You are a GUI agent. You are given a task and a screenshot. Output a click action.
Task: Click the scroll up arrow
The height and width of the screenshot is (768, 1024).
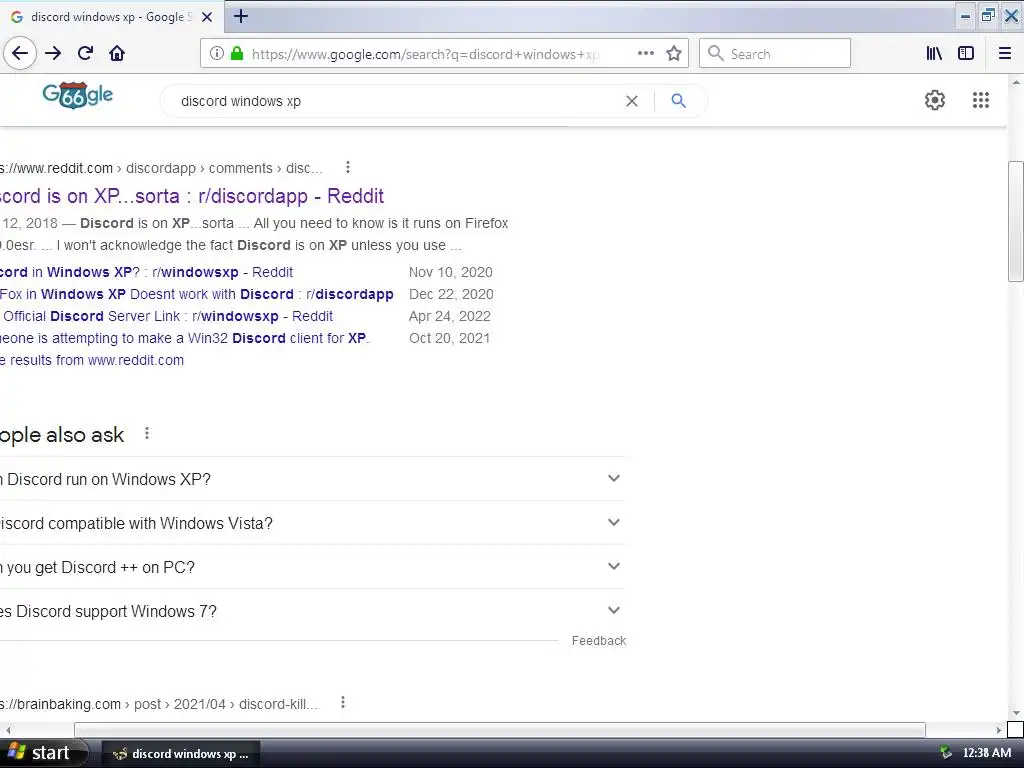click(x=1016, y=83)
